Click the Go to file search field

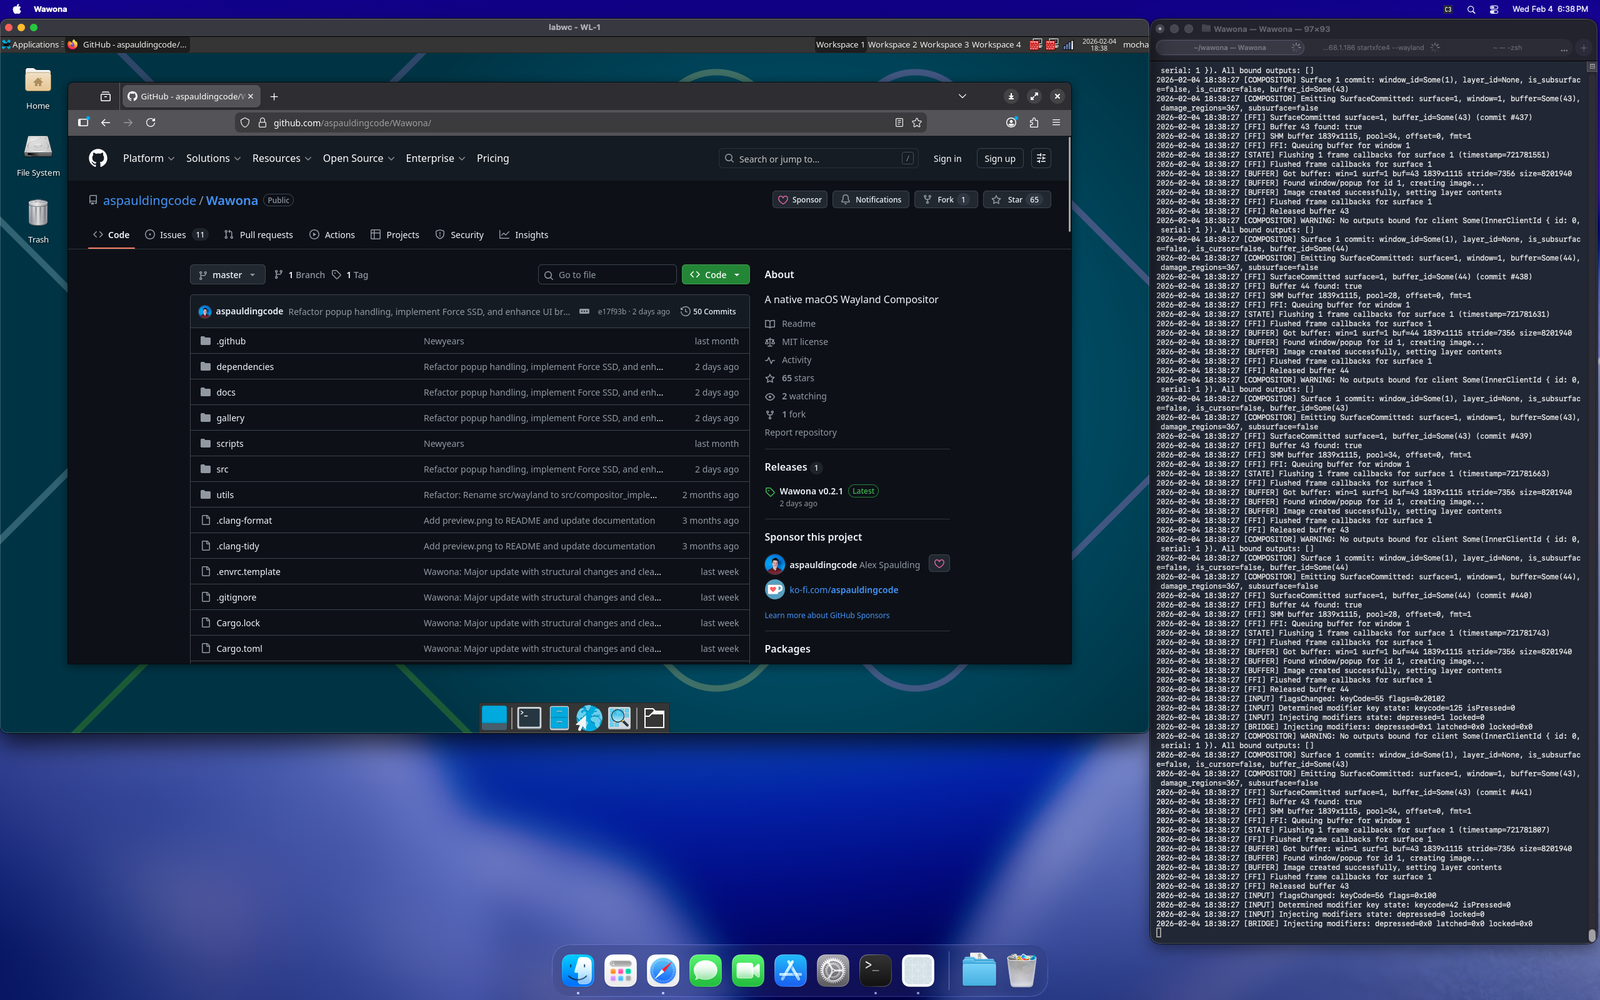tap(607, 274)
